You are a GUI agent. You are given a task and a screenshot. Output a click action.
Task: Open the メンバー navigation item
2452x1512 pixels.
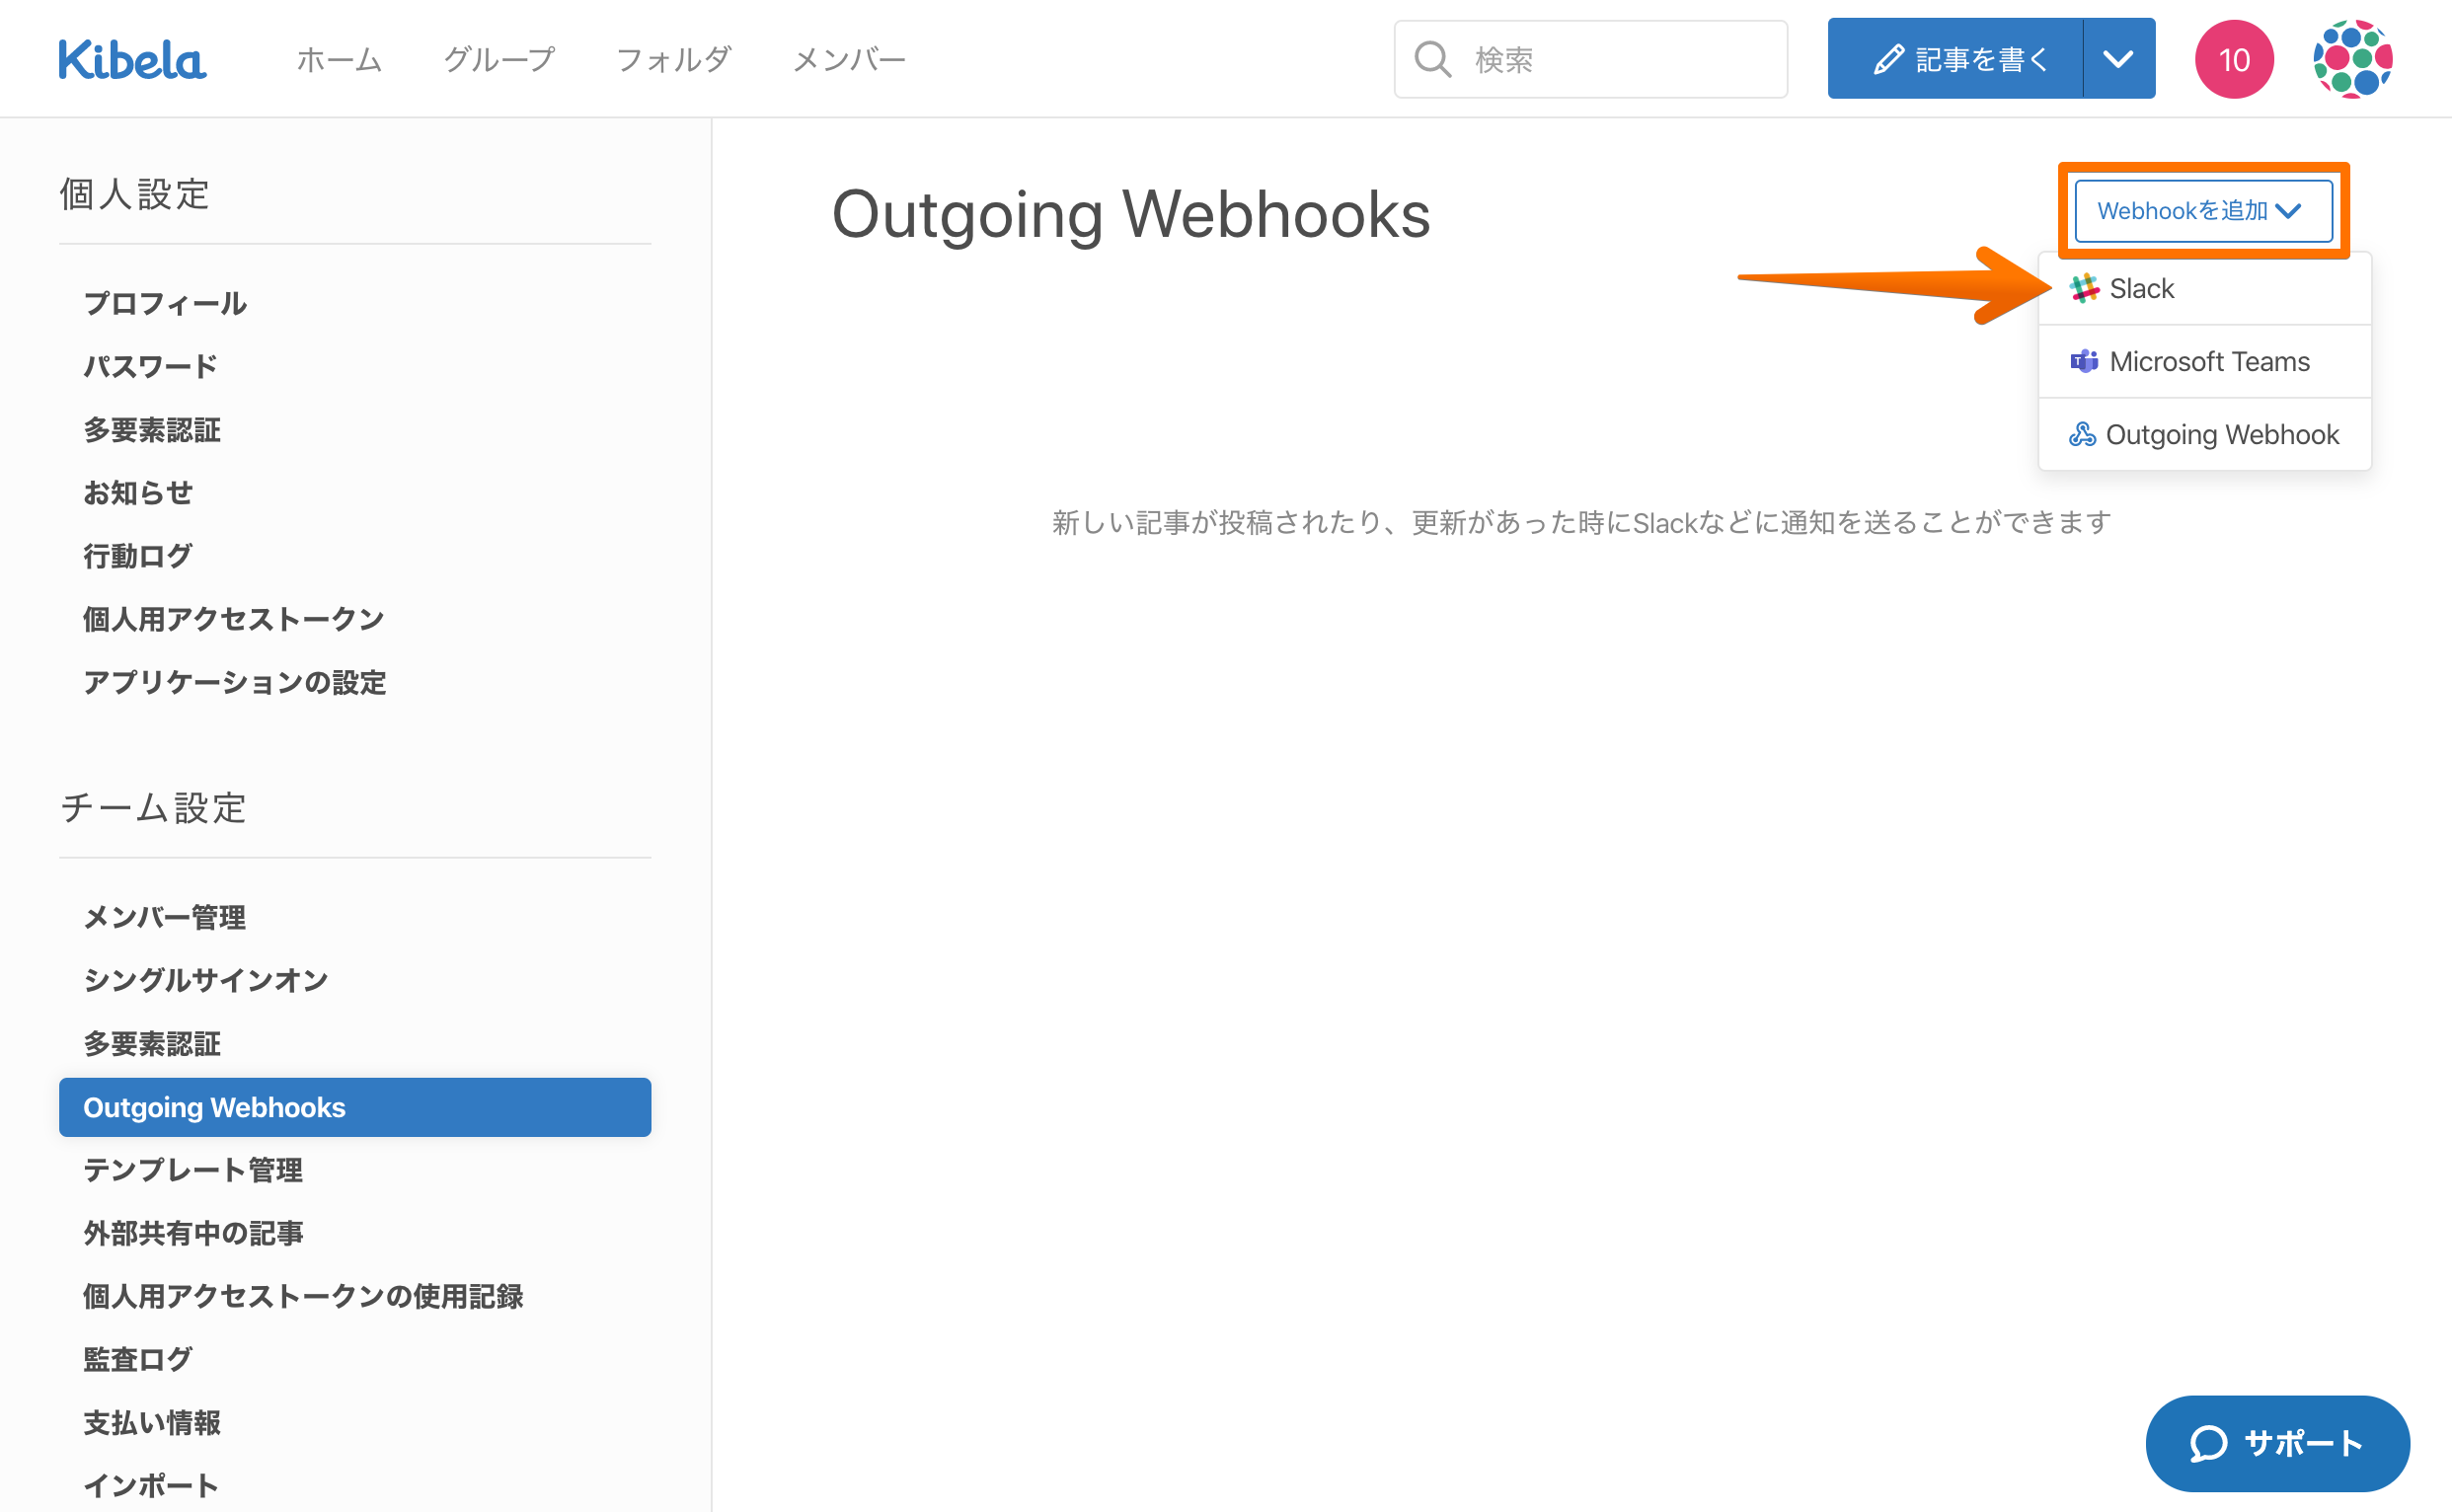tap(849, 59)
